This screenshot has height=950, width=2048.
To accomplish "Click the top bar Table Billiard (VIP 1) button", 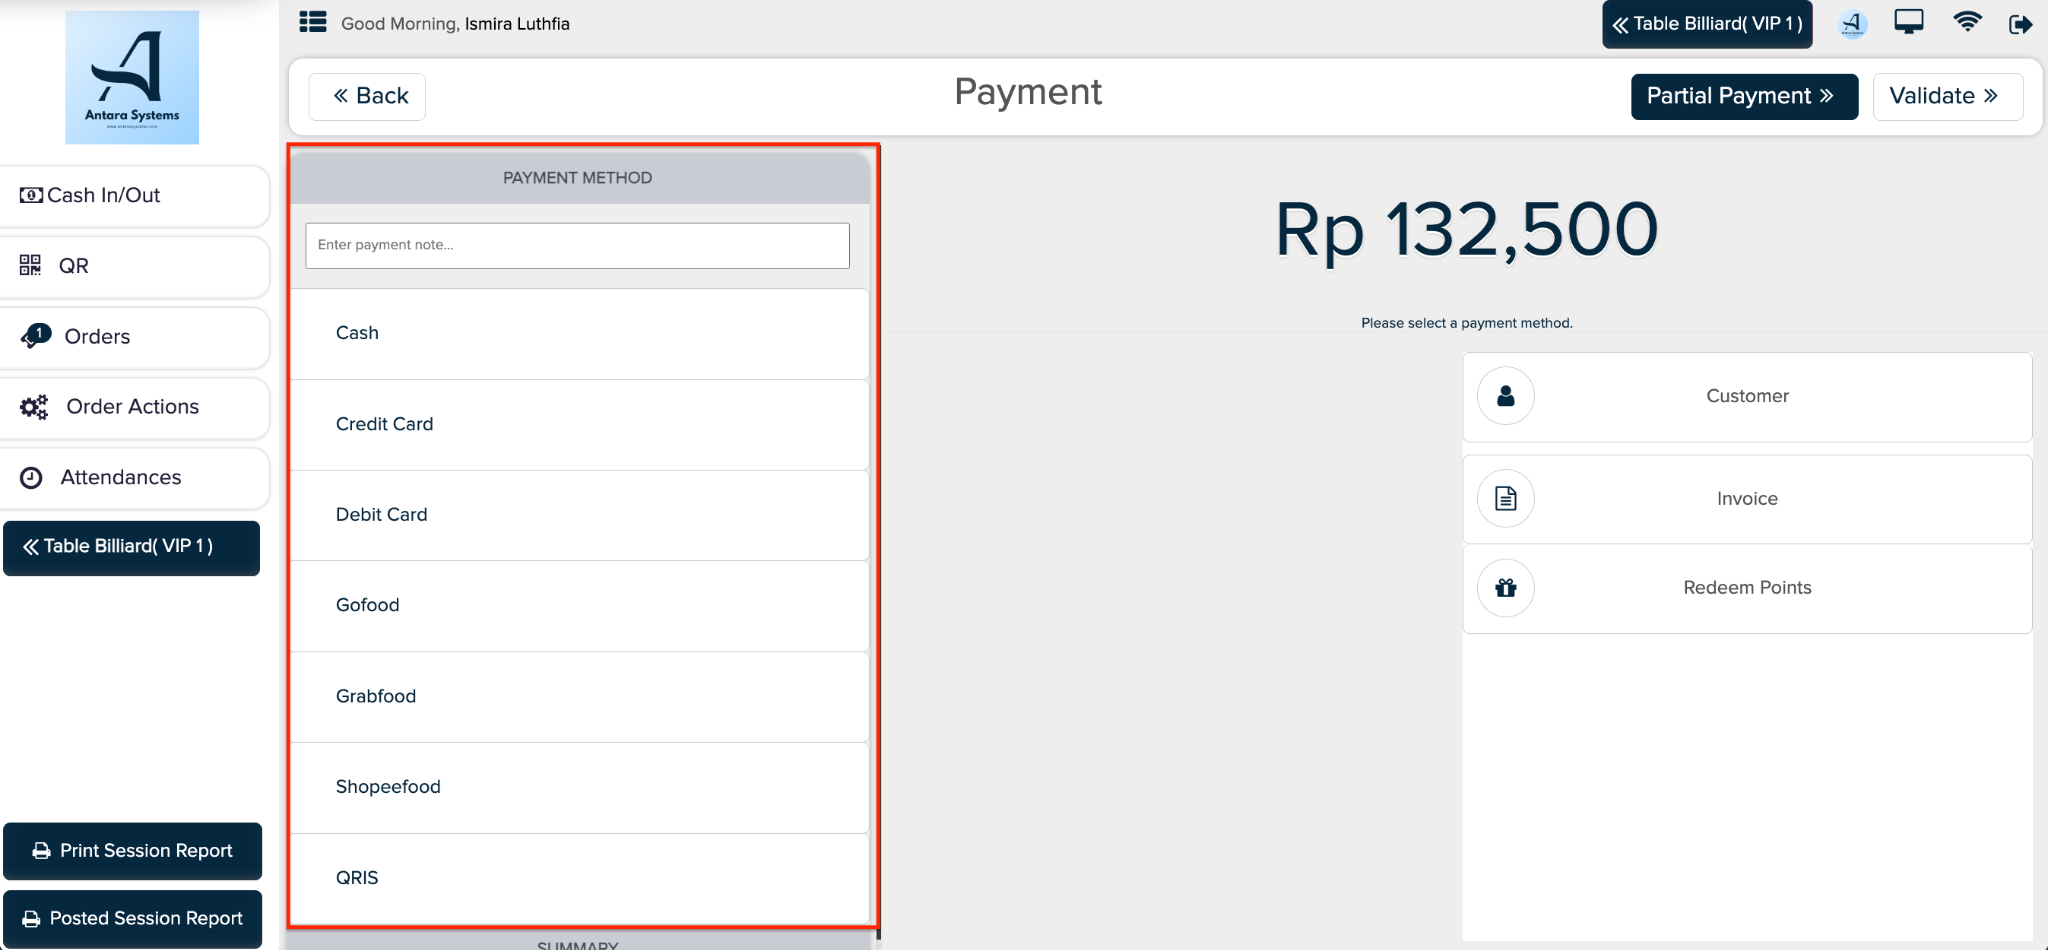I will coord(1707,24).
